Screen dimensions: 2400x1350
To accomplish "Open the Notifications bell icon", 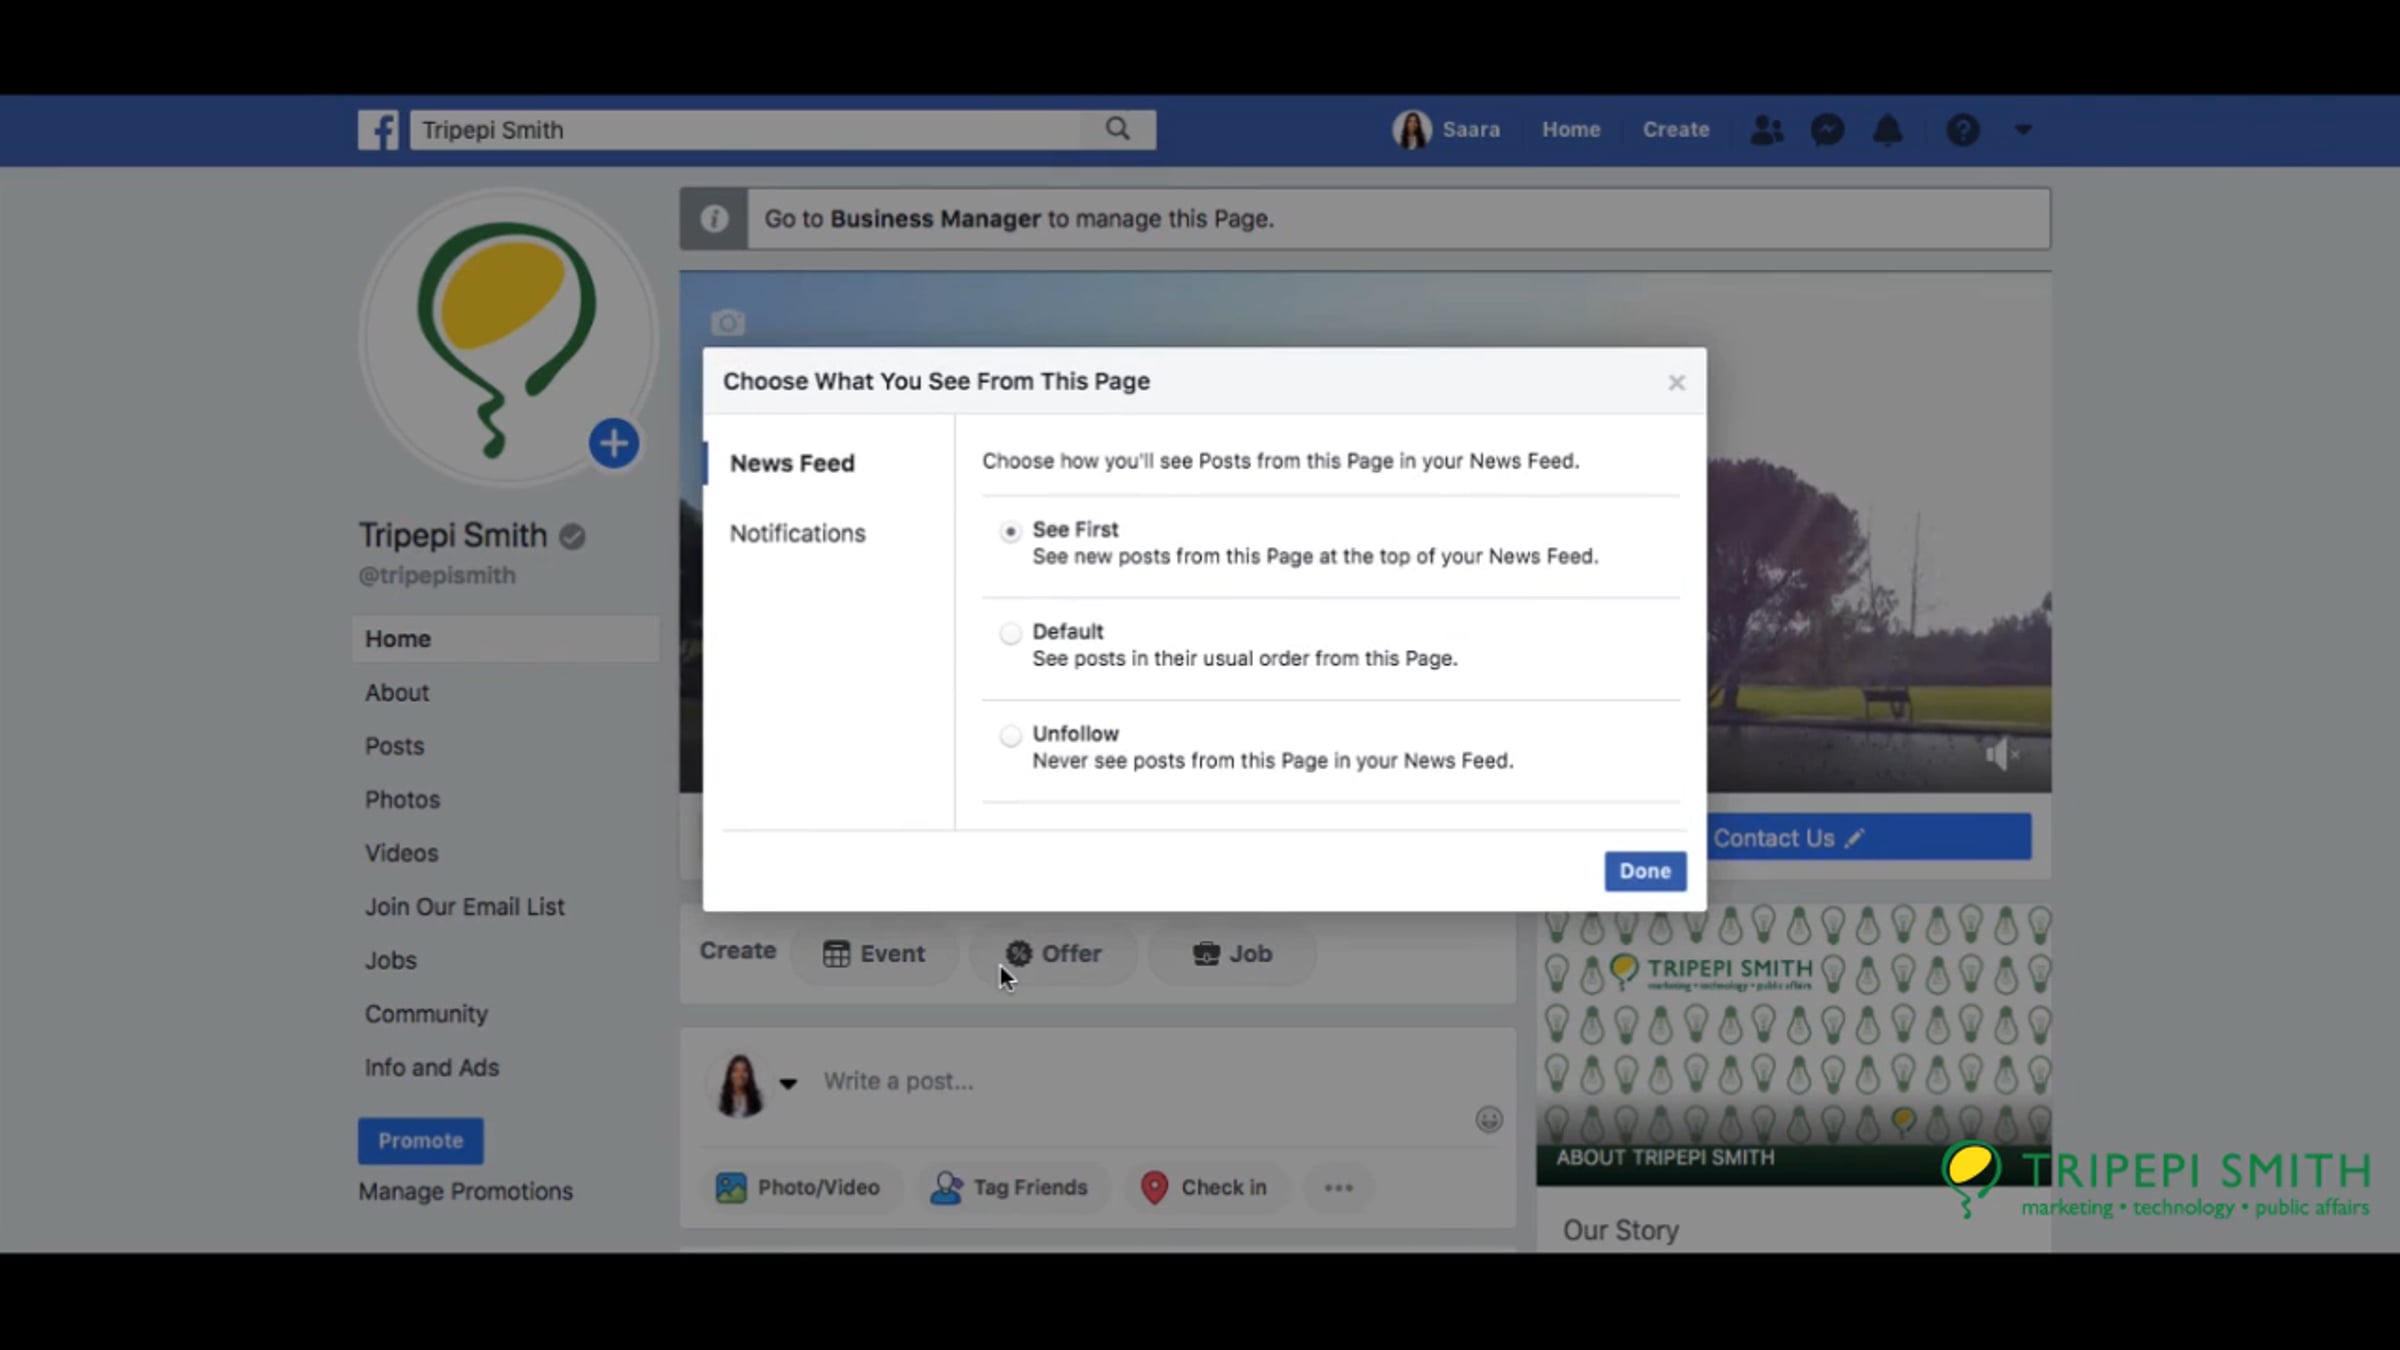I will point(1887,130).
